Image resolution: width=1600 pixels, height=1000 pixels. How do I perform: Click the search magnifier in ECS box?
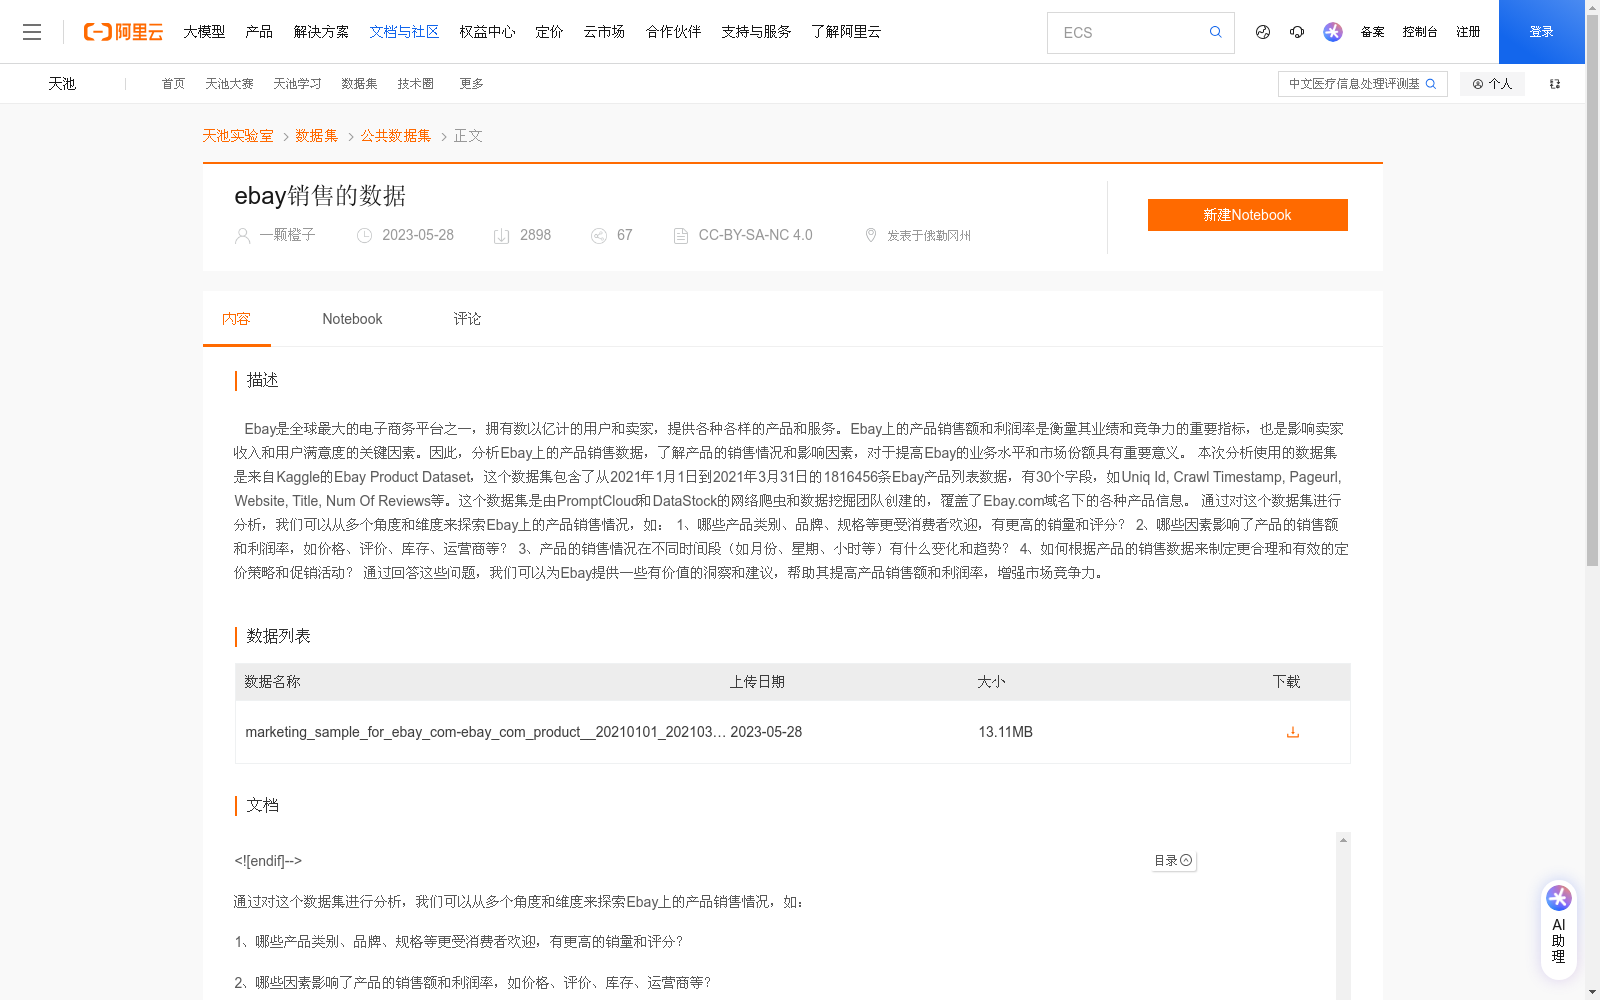coord(1215,32)
